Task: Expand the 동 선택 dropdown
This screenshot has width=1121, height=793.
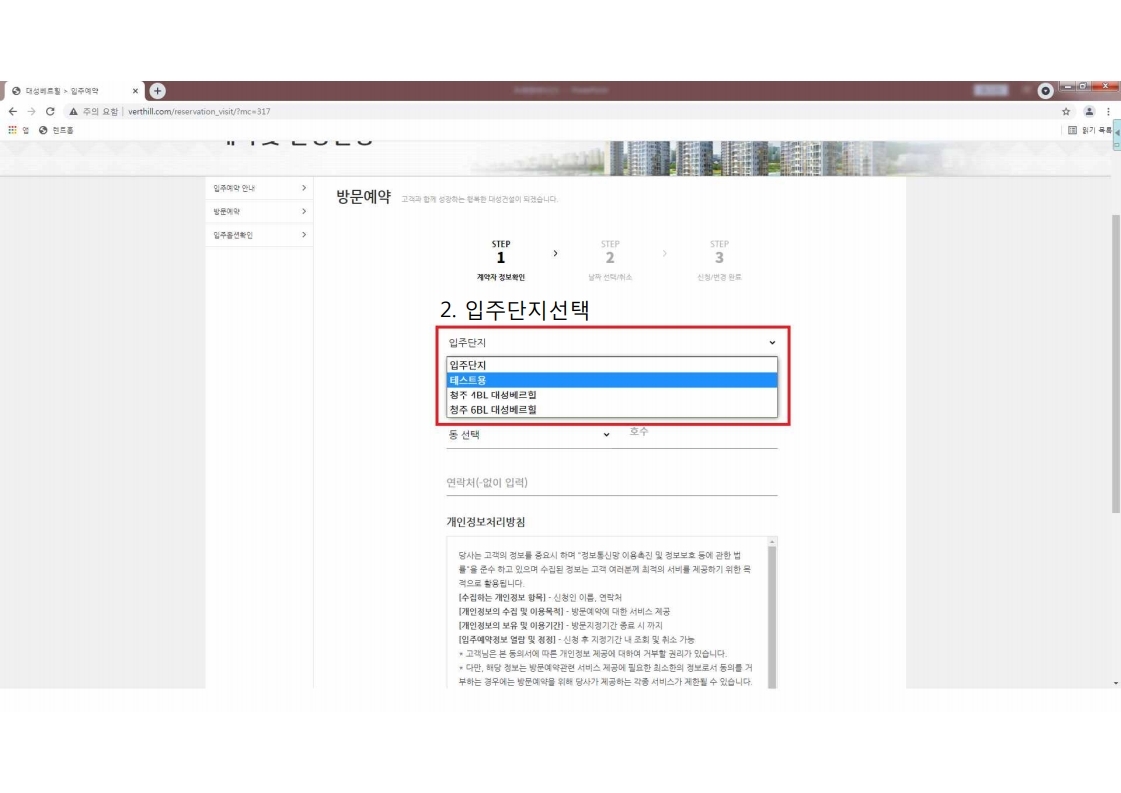Action: point(528,435)
